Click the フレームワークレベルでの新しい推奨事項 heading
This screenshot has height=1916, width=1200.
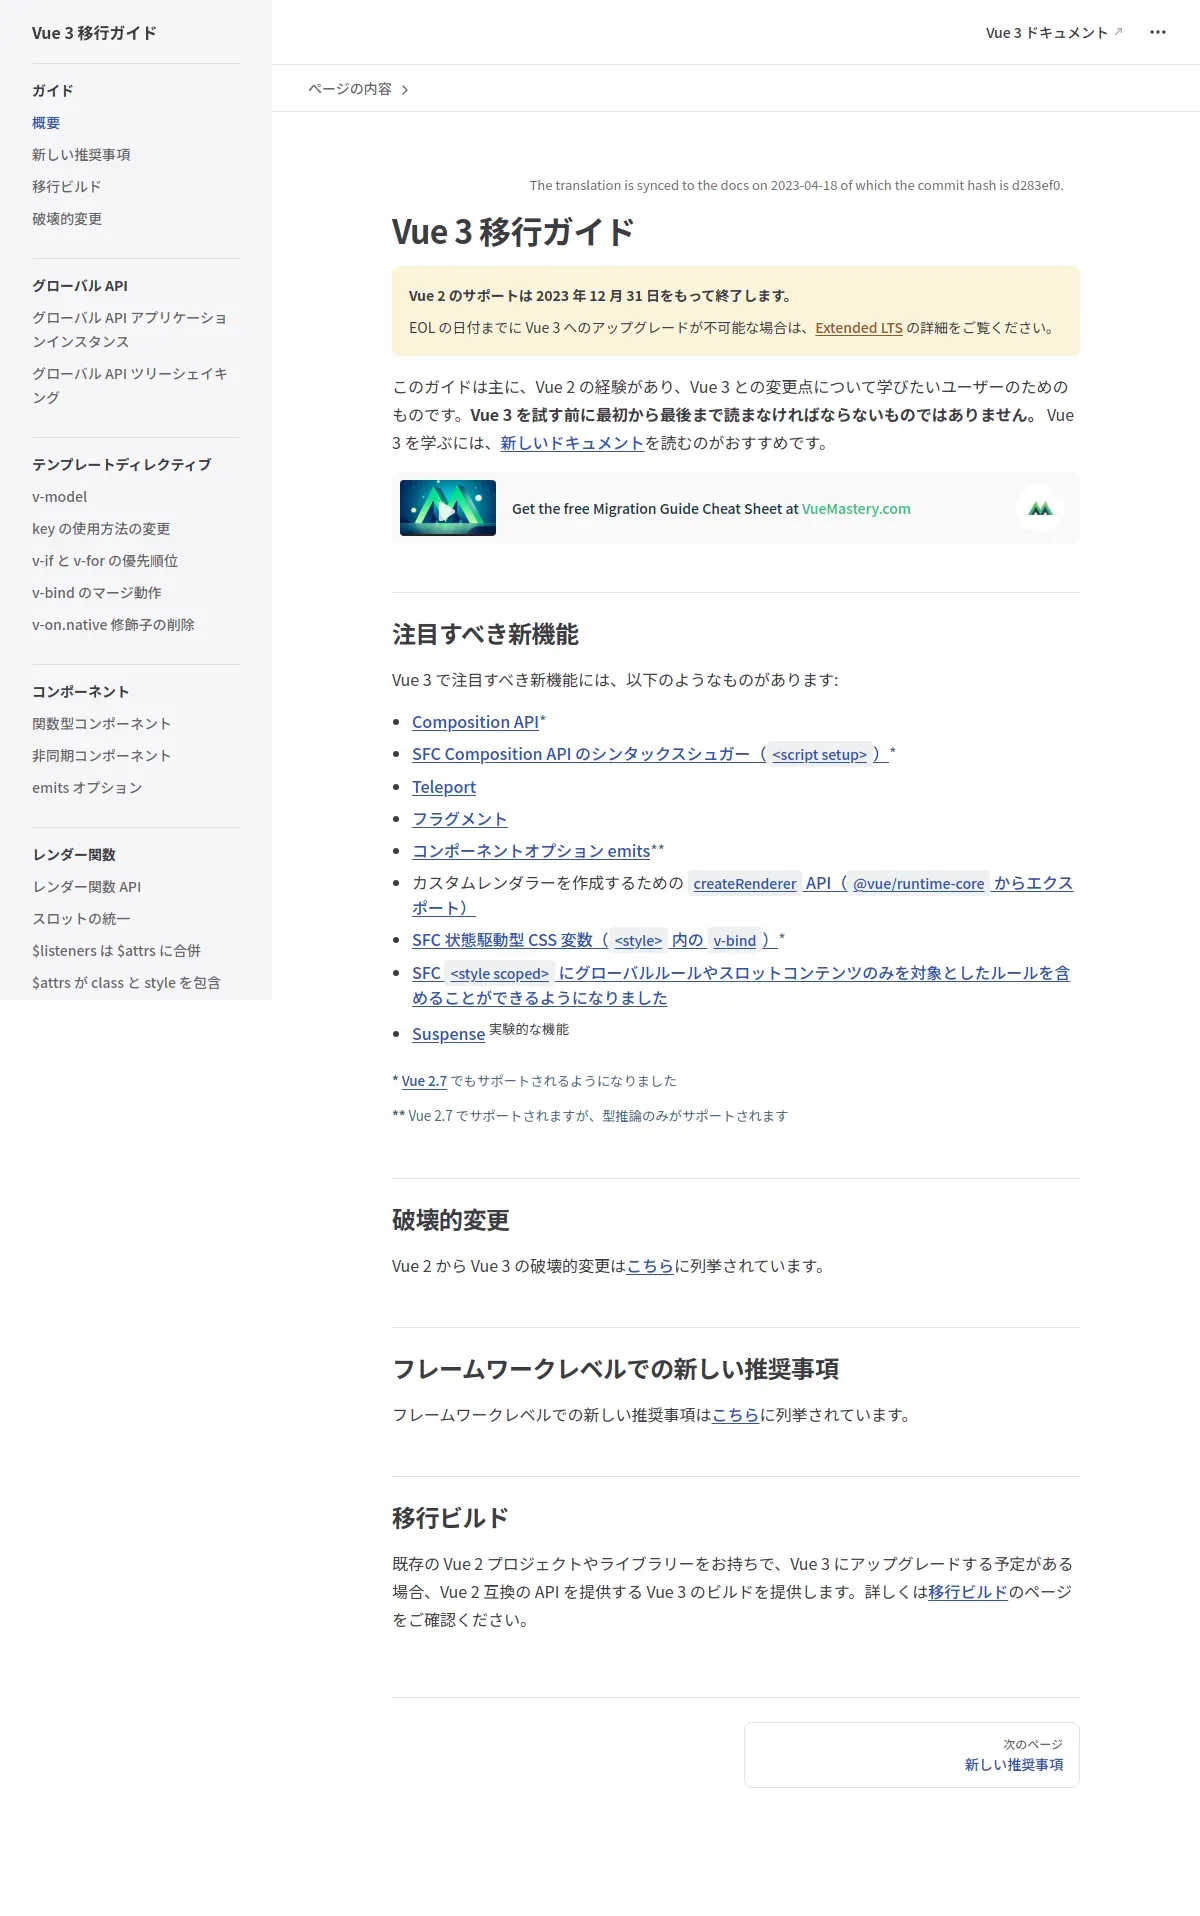point(615,1369)
